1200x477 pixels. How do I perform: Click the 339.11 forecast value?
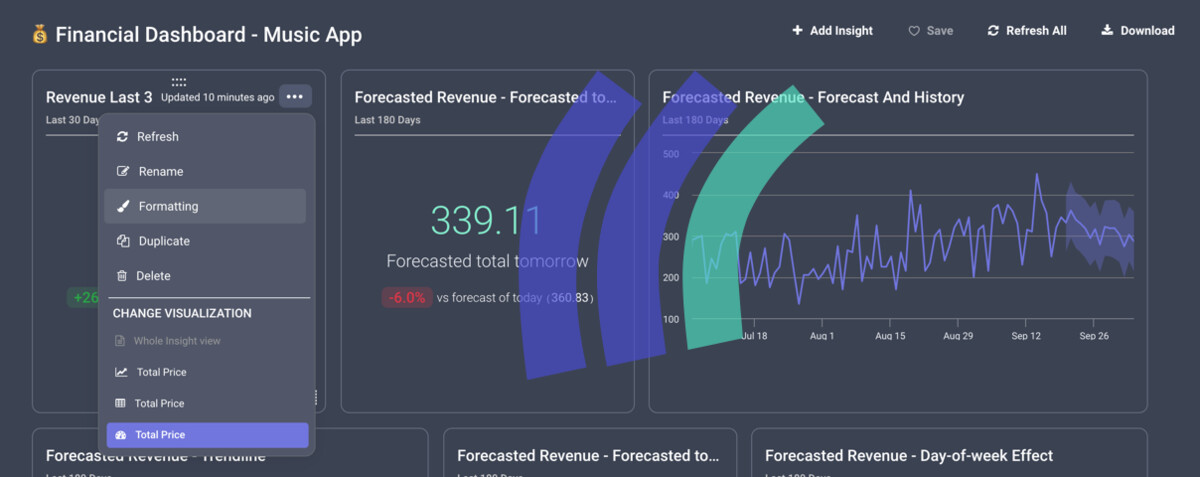point(486,220)
